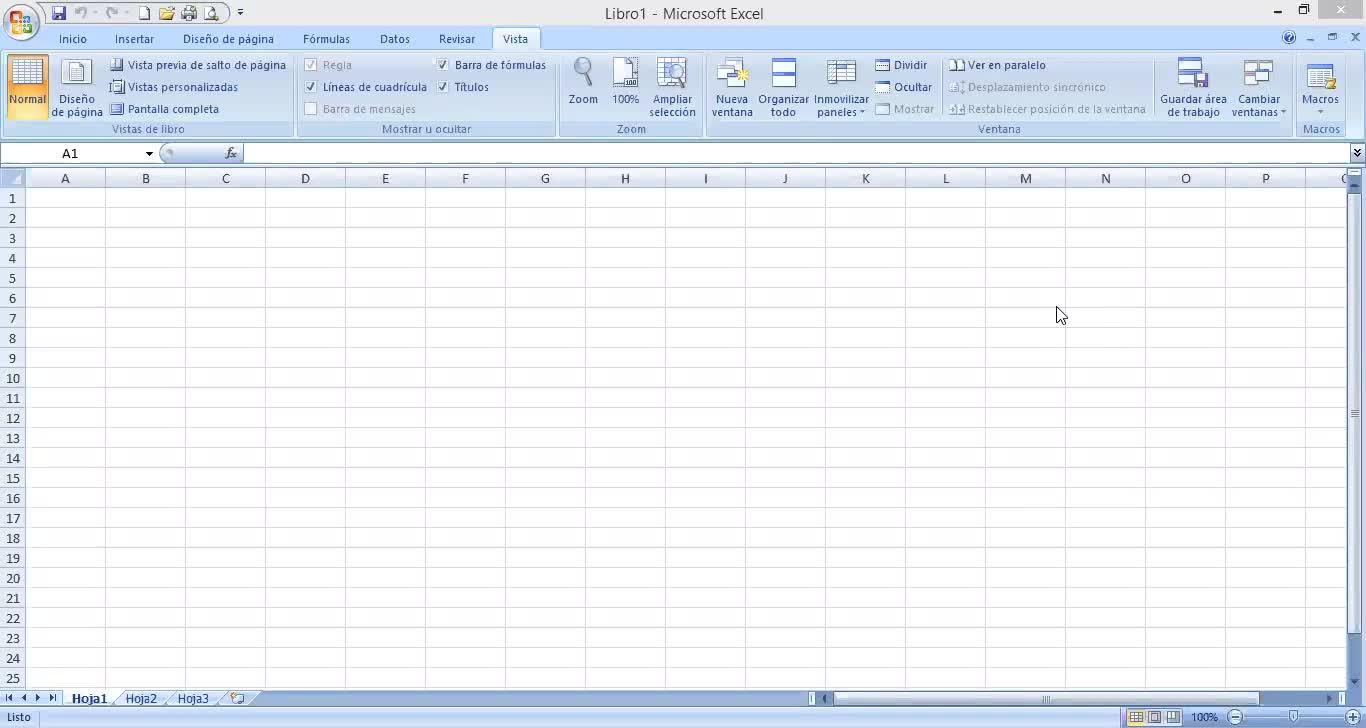Open Cambiar ventanas dropdown
Screen dimensions: 1366x728
[x=1258, y=87]
